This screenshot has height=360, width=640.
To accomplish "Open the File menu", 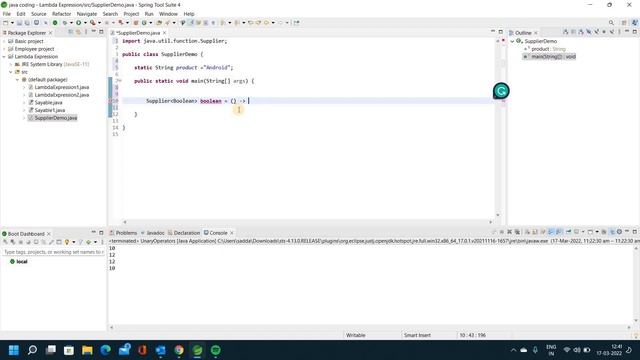I will [7, 14].
